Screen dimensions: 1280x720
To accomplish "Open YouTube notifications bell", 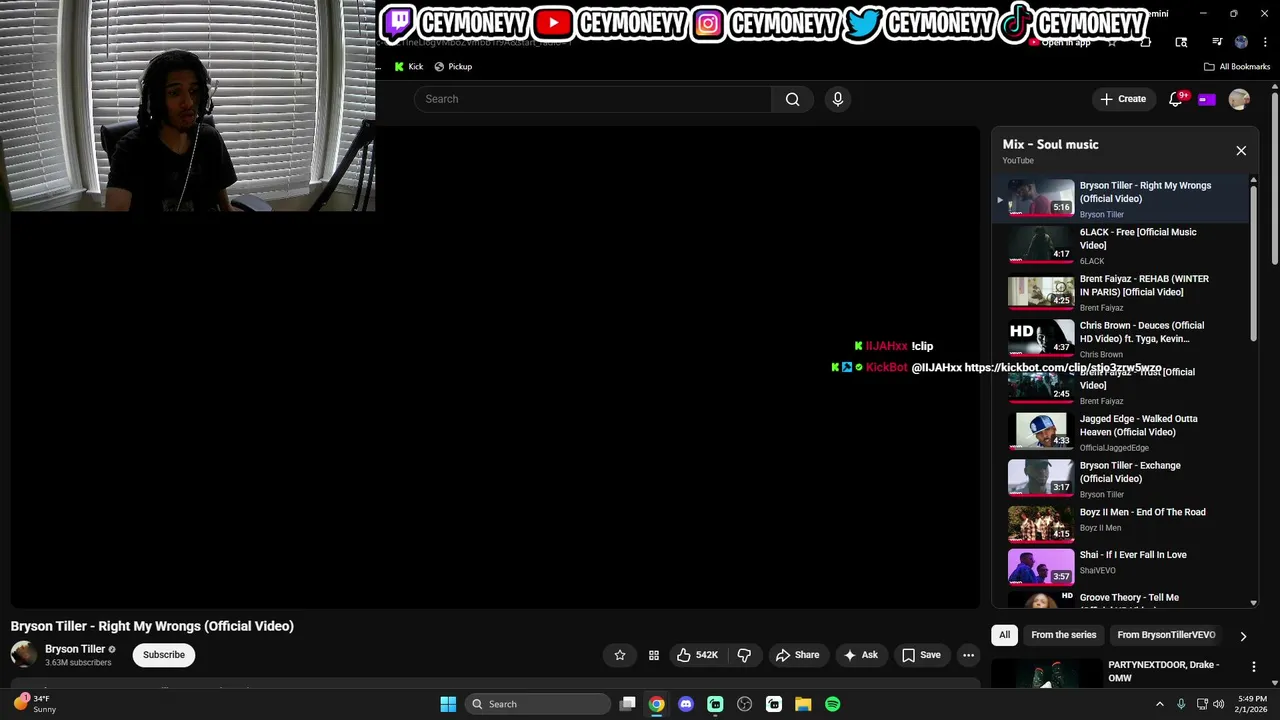I will point(1176,99).
